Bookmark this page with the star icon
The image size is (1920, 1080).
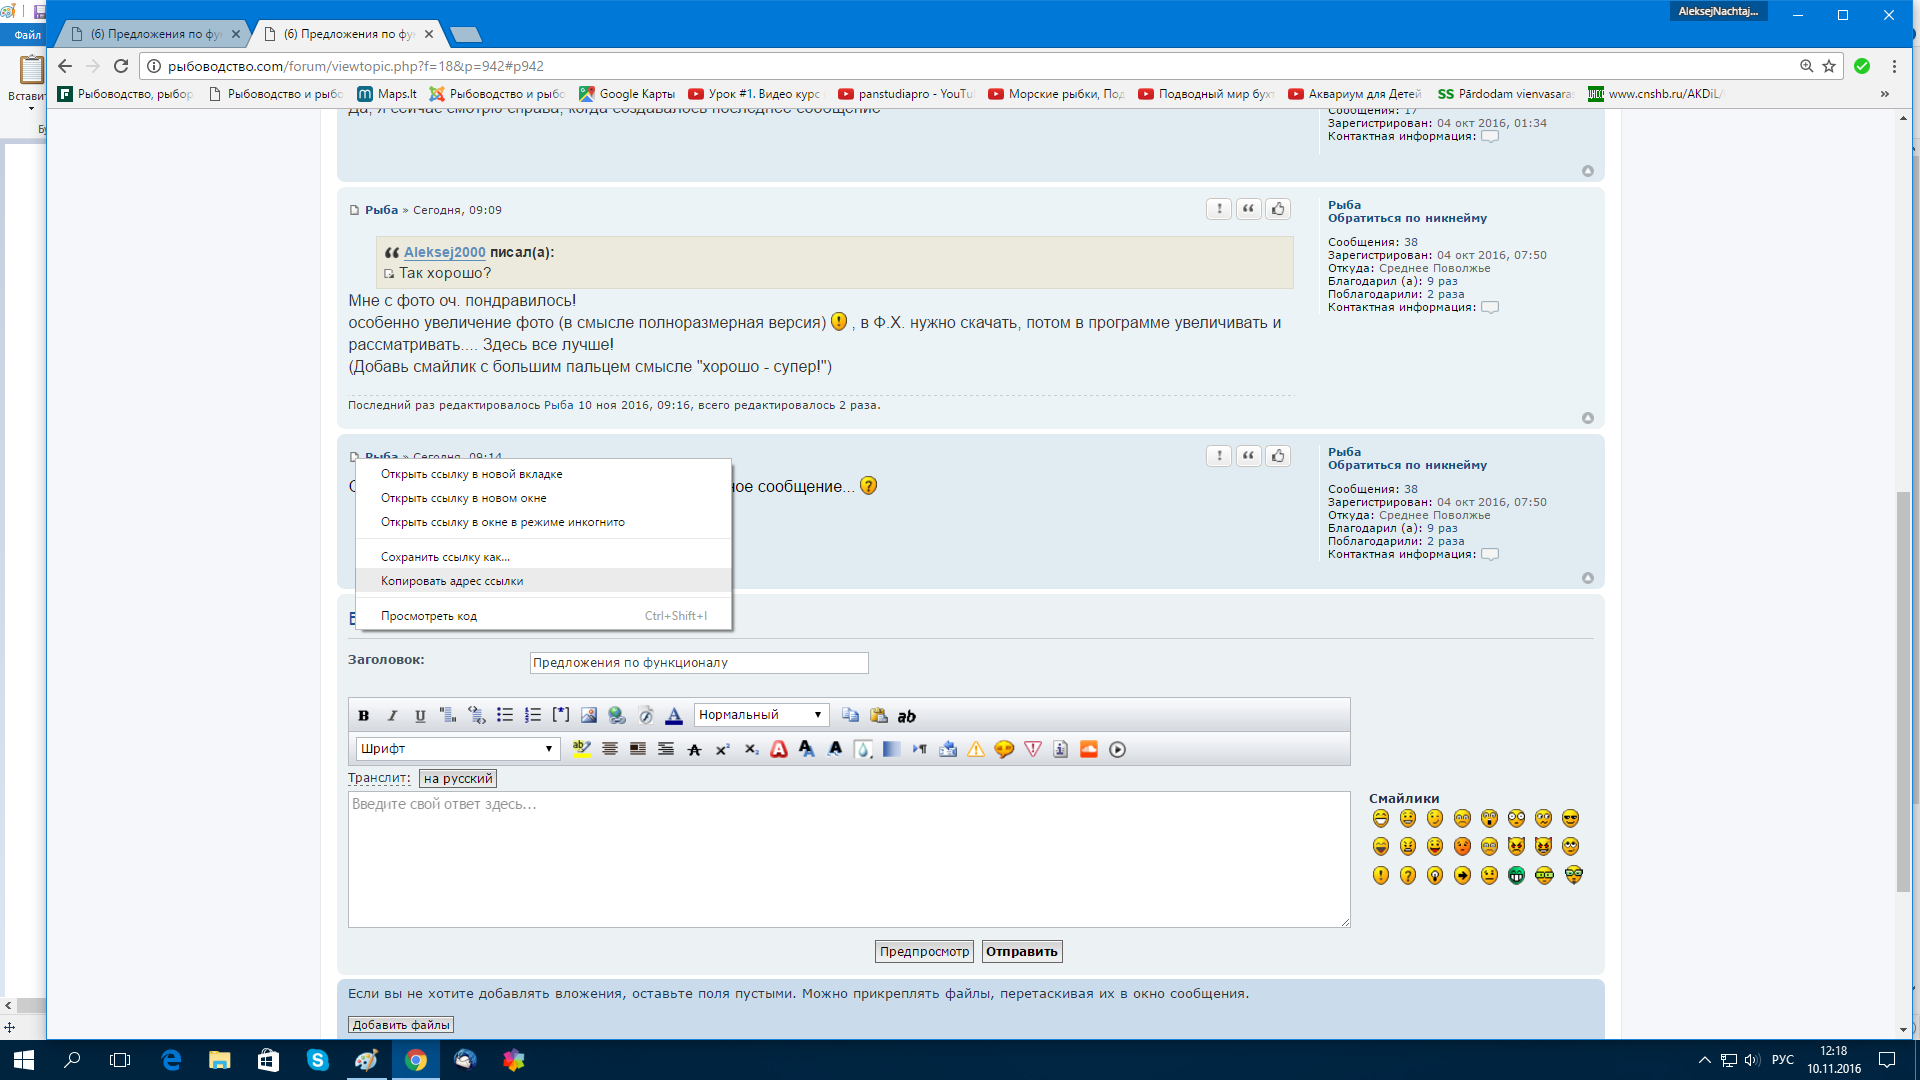tap(1829, 66)
